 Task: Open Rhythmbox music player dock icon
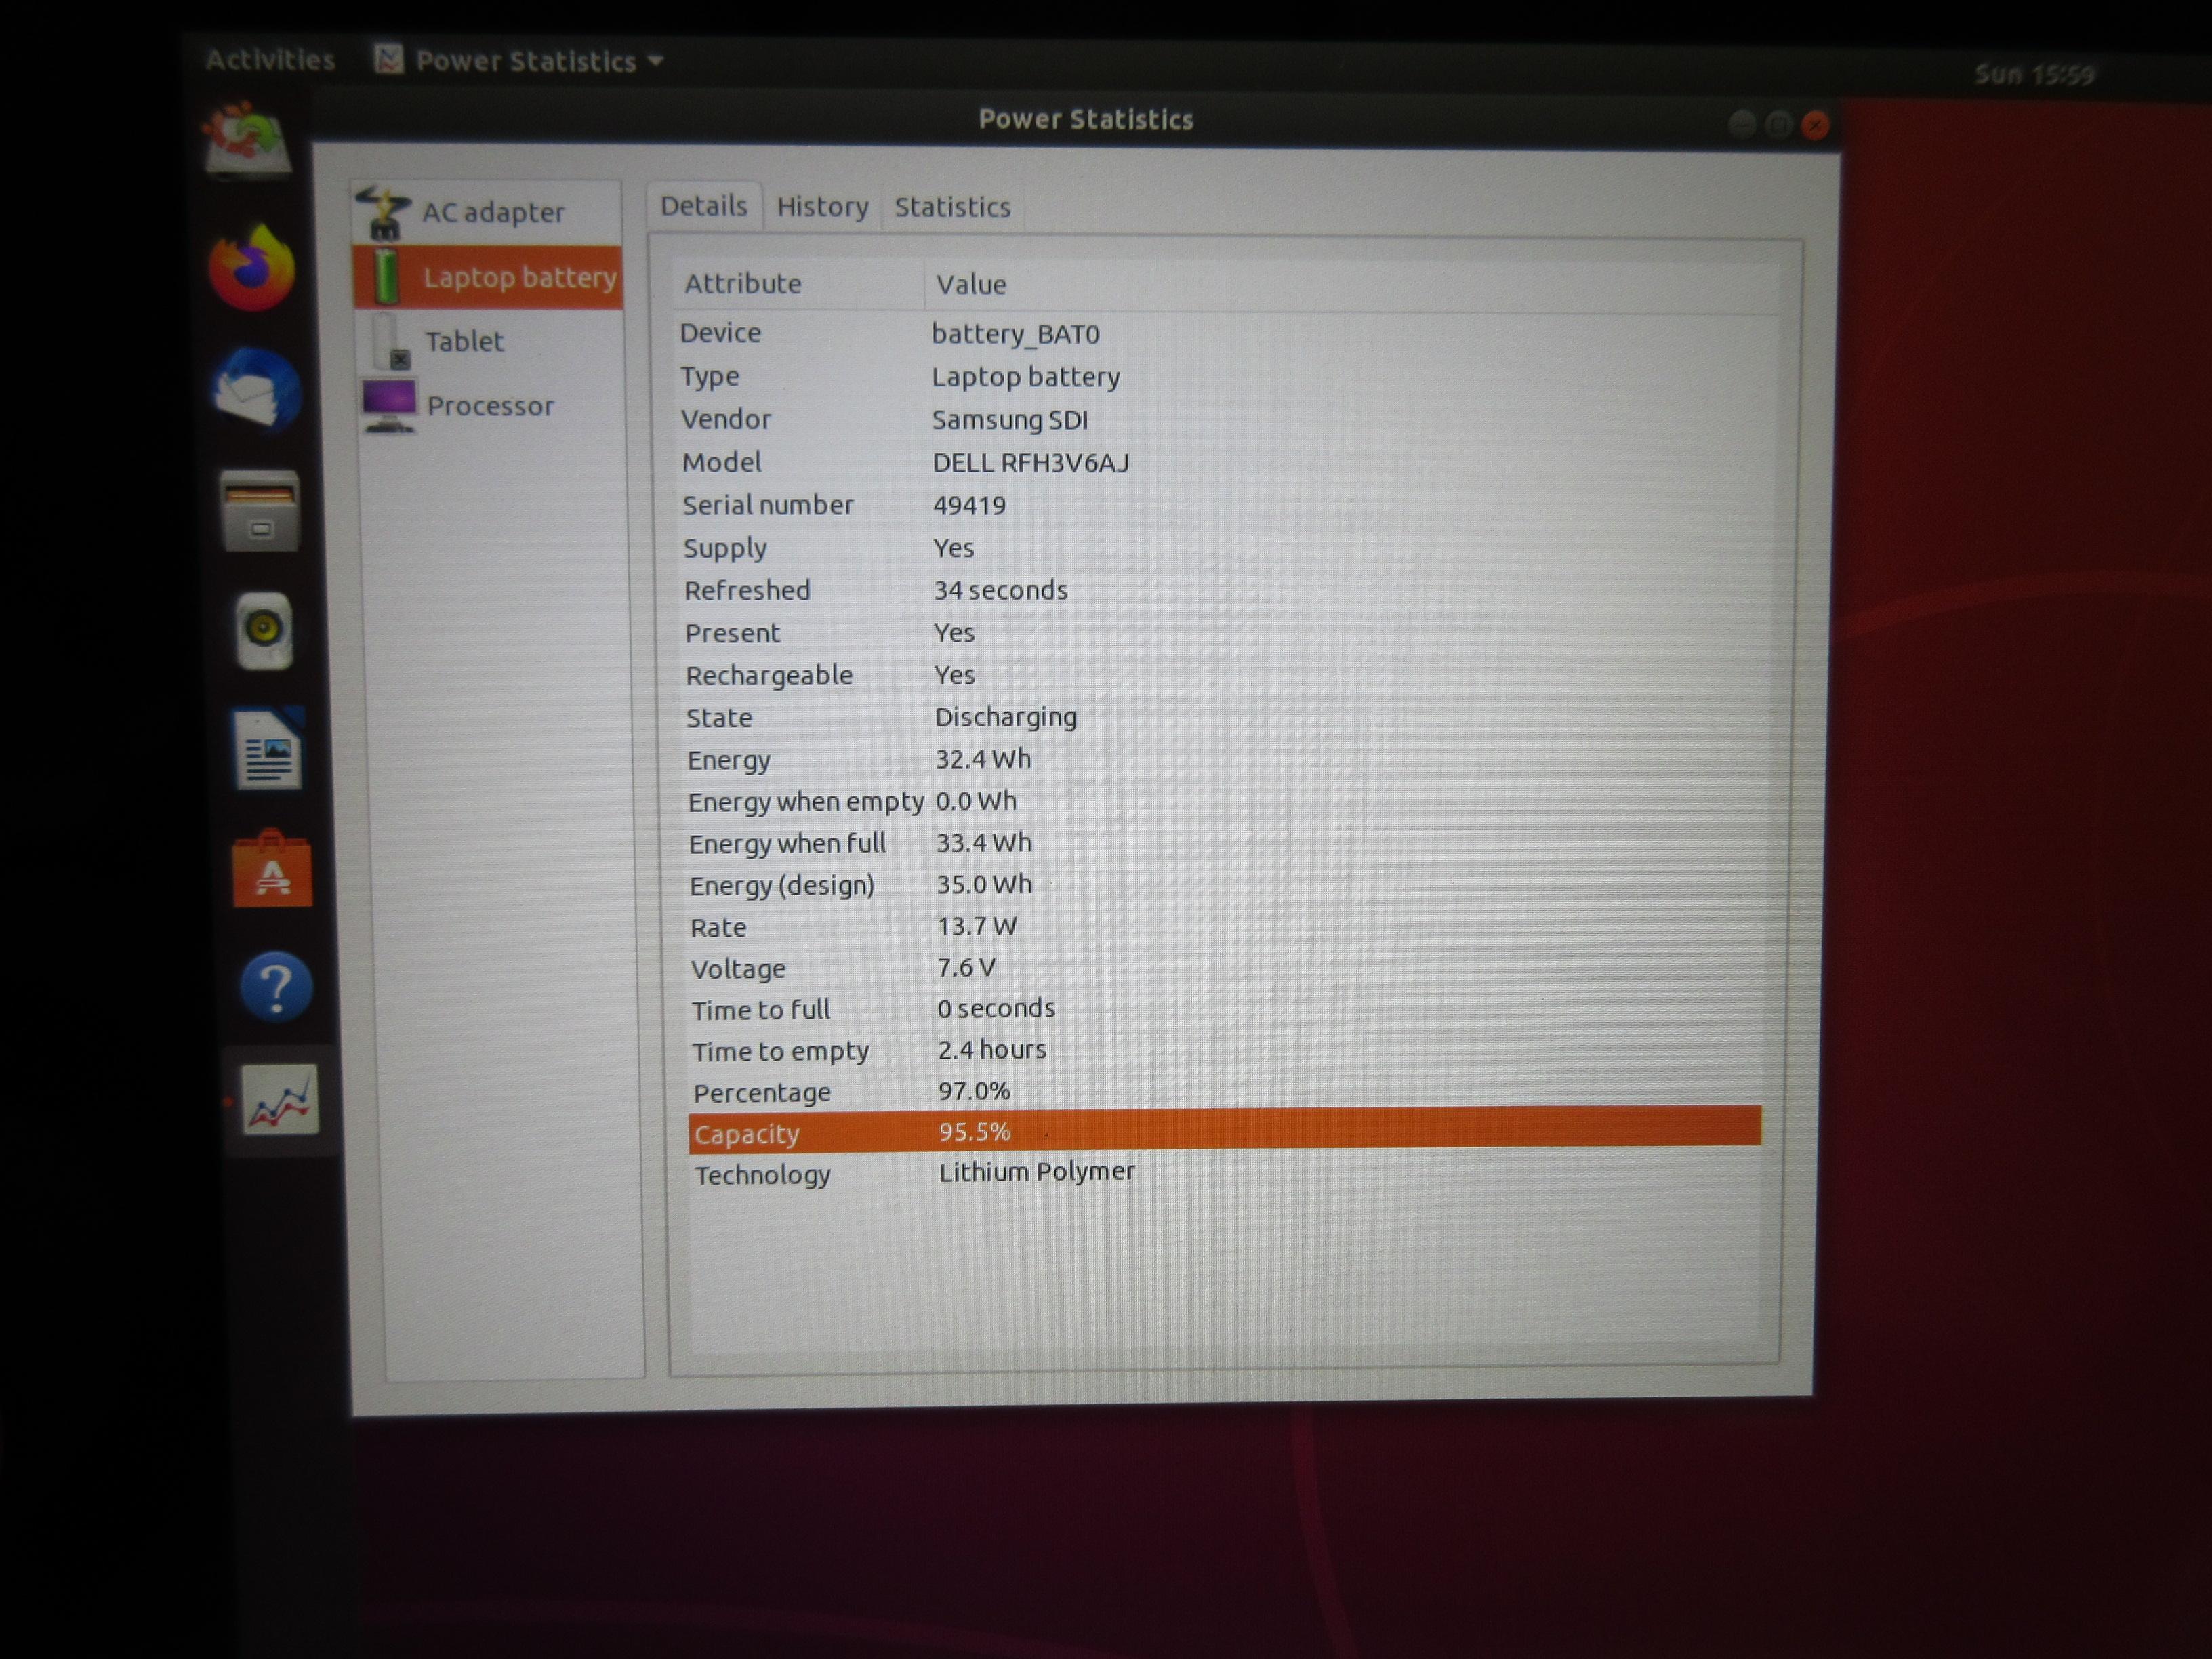tap(265, 630)
